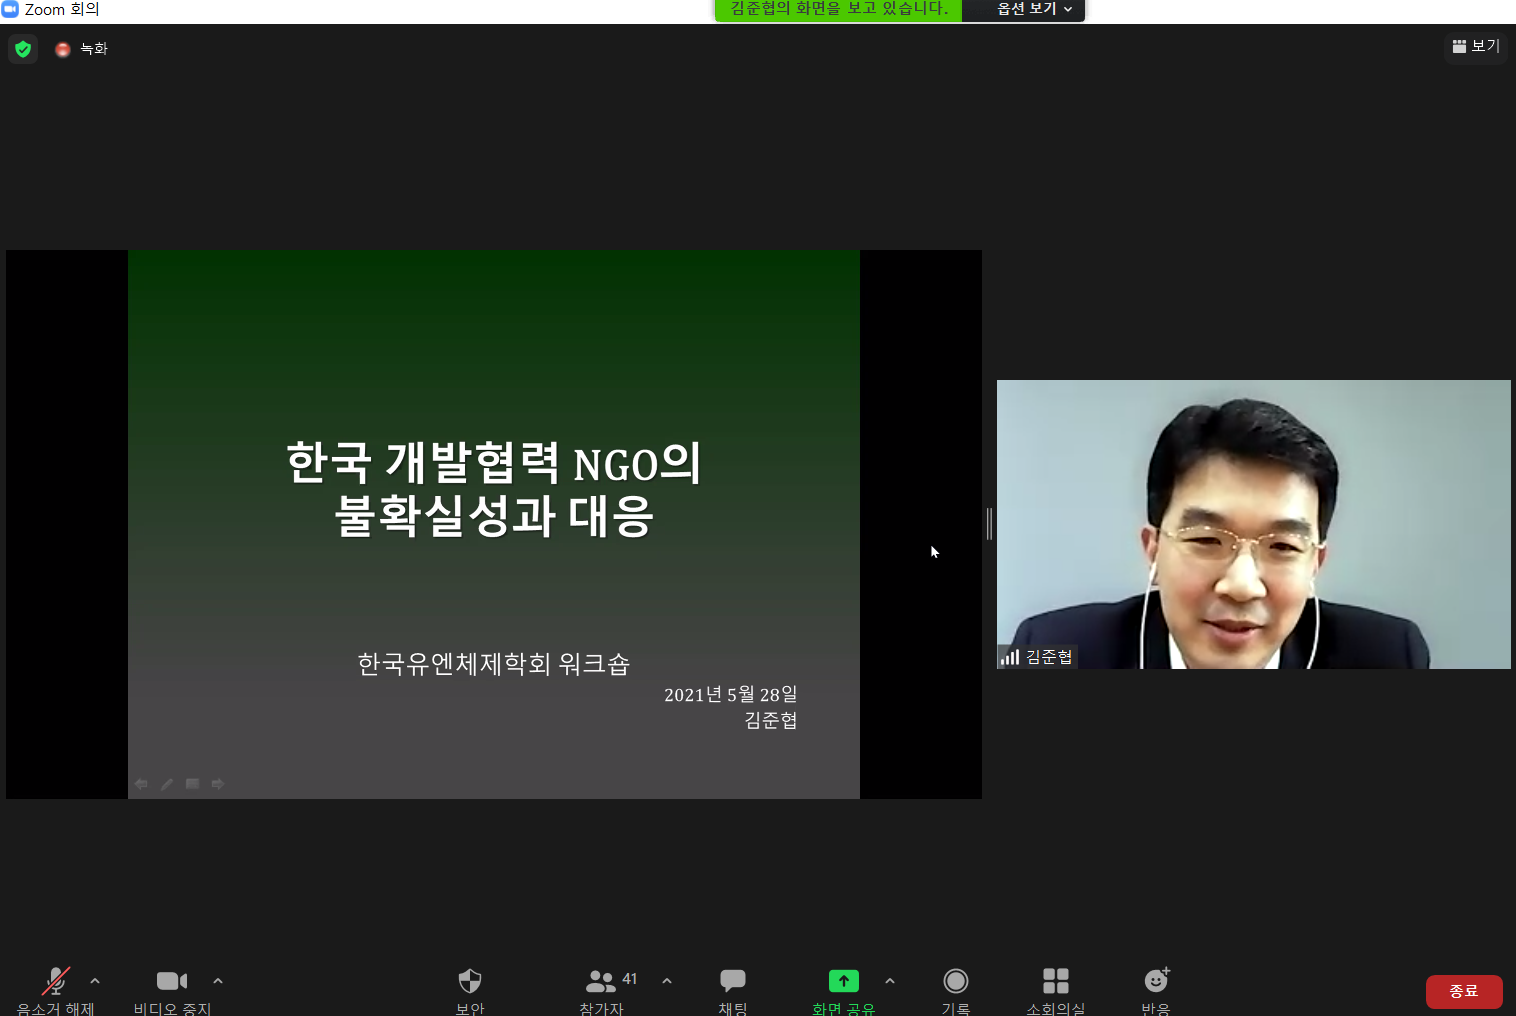Expand video options arrow beside camera
The width and height of the screenshot is (1516, 1016).
[x=218, y=981]
